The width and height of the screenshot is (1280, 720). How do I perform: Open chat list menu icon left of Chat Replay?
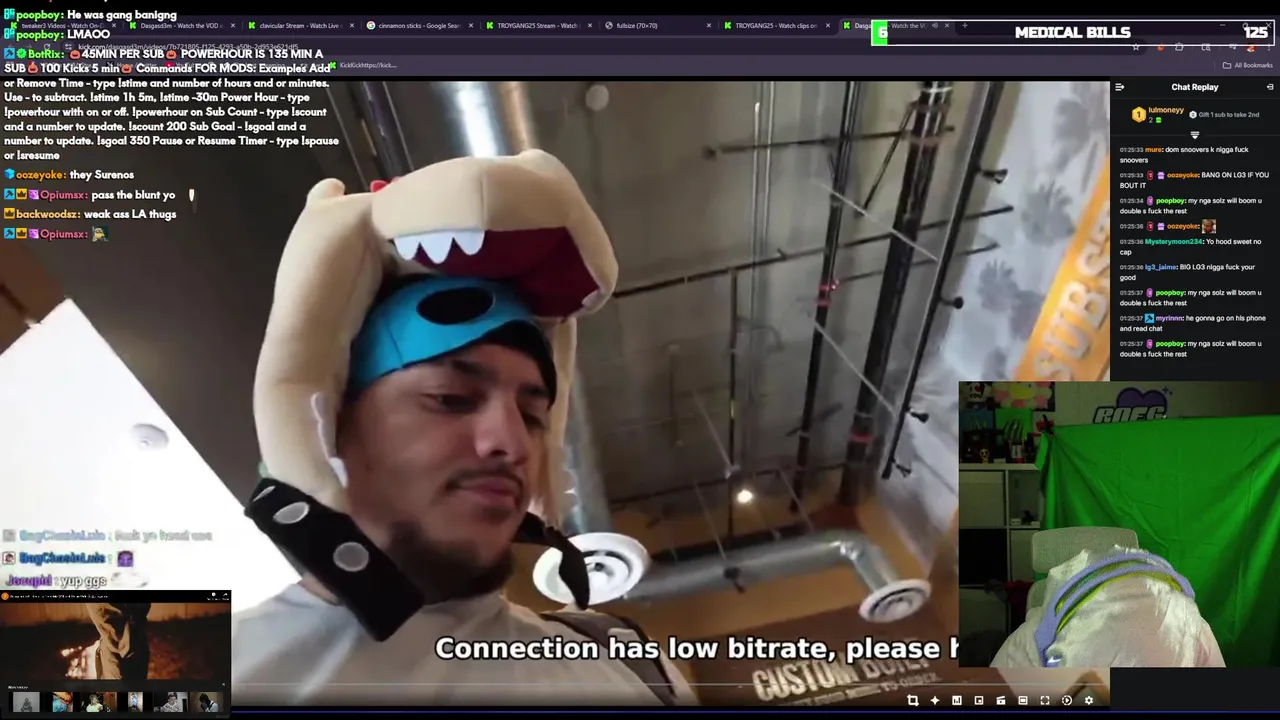(1120, 87)
